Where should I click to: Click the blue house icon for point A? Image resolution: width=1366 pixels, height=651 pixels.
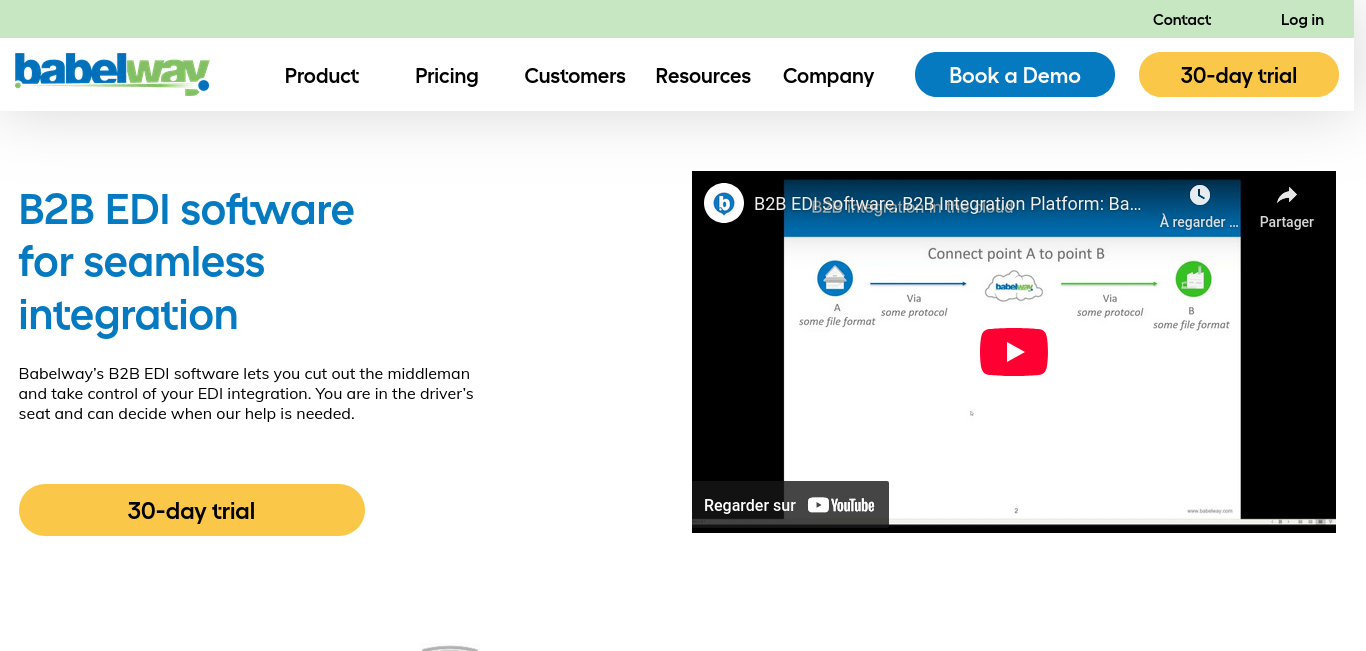835,279
